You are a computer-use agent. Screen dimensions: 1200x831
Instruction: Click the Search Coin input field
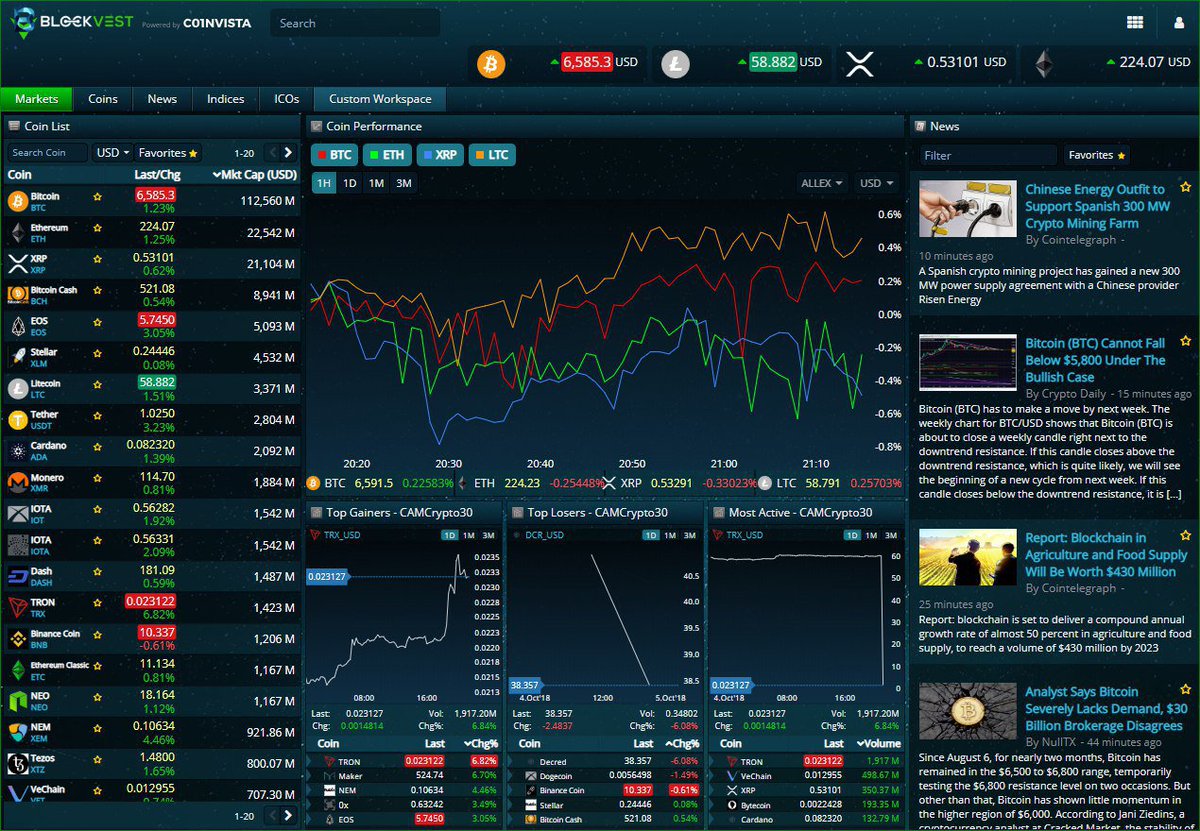46,152
